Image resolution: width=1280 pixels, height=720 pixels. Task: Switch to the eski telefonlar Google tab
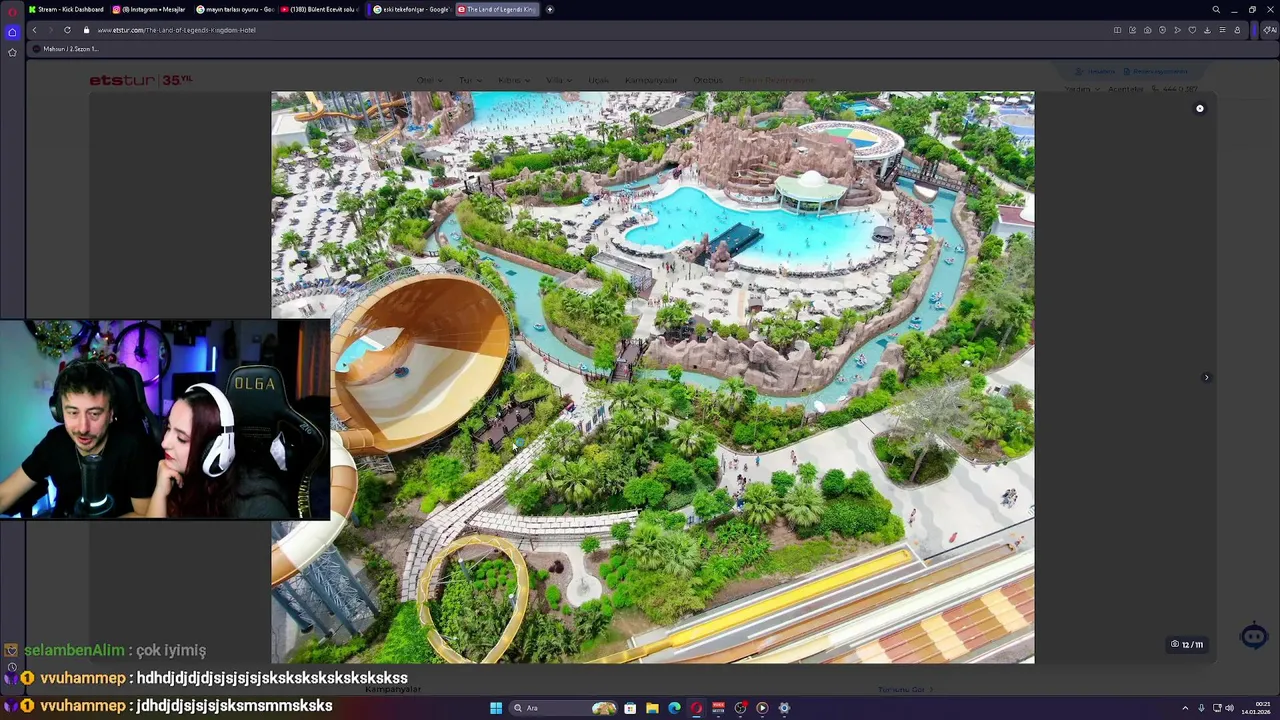[411, 10]
